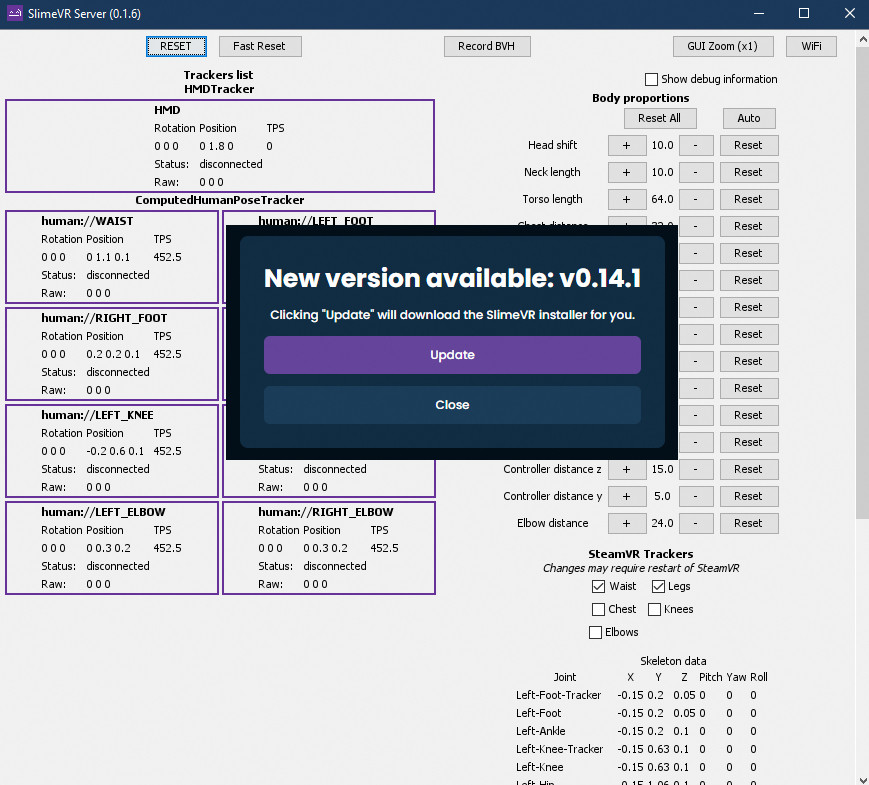Click the Left-Foot-Tracker joint row label
869x785 pixels.
[559, 696]
